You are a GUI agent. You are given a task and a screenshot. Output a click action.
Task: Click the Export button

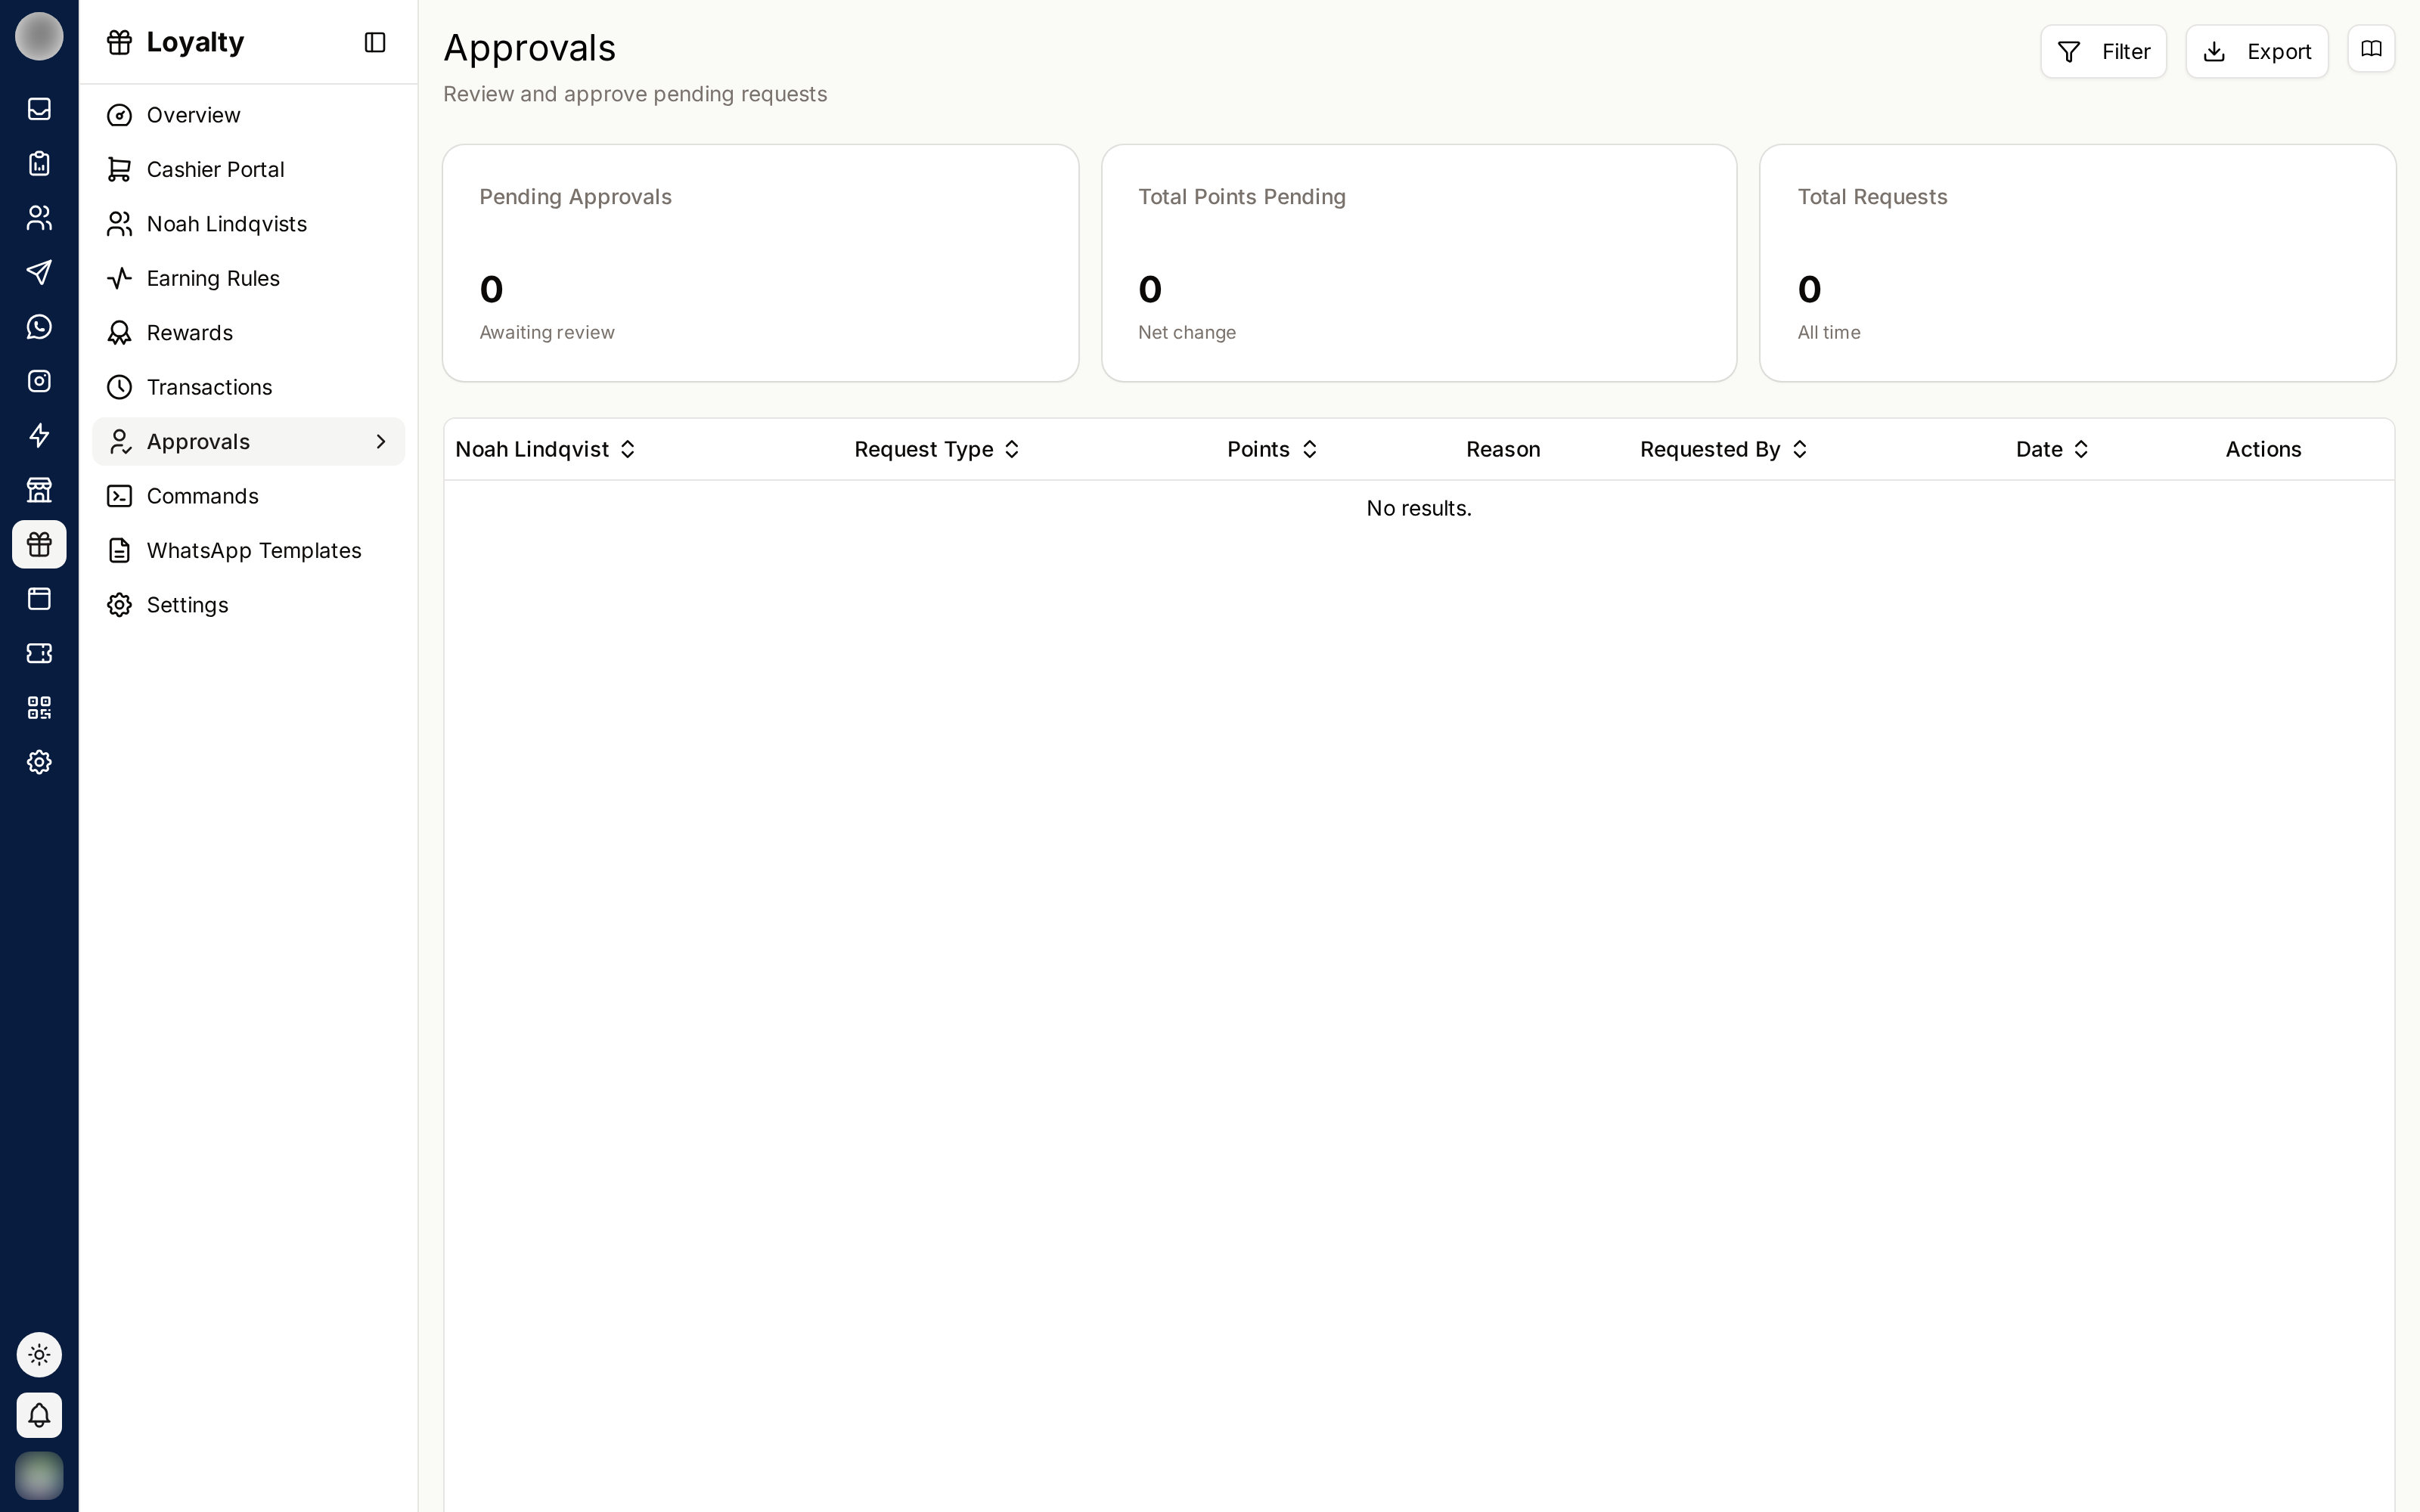click(x=2256, y=51)
